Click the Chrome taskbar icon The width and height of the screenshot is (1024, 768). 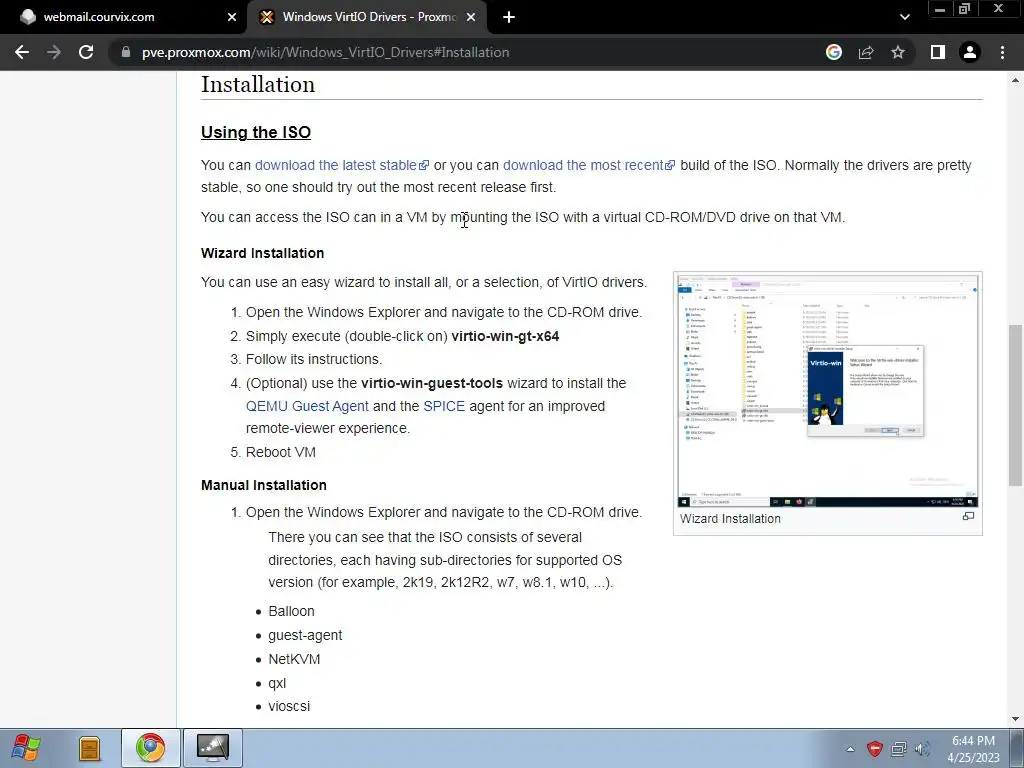(x=150, y=748)
